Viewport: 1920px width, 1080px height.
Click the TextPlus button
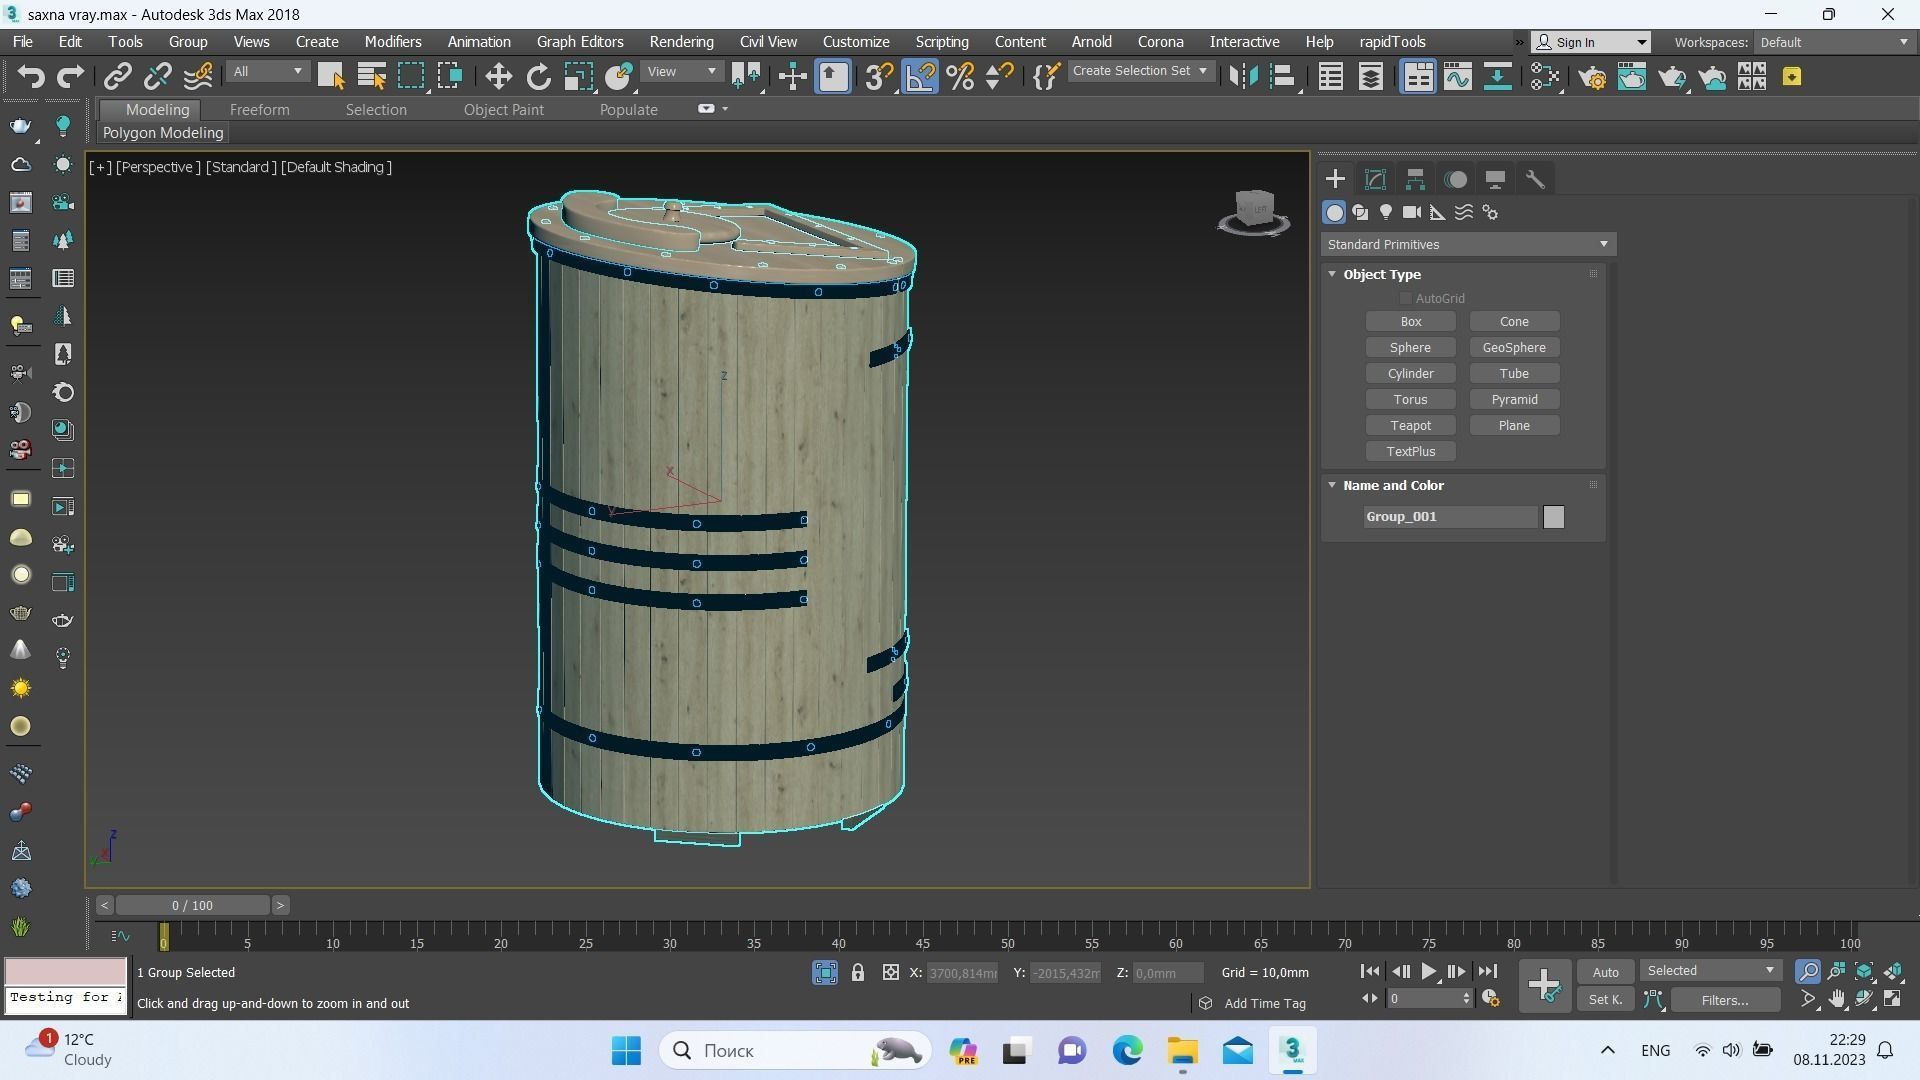click(1410, 452)
